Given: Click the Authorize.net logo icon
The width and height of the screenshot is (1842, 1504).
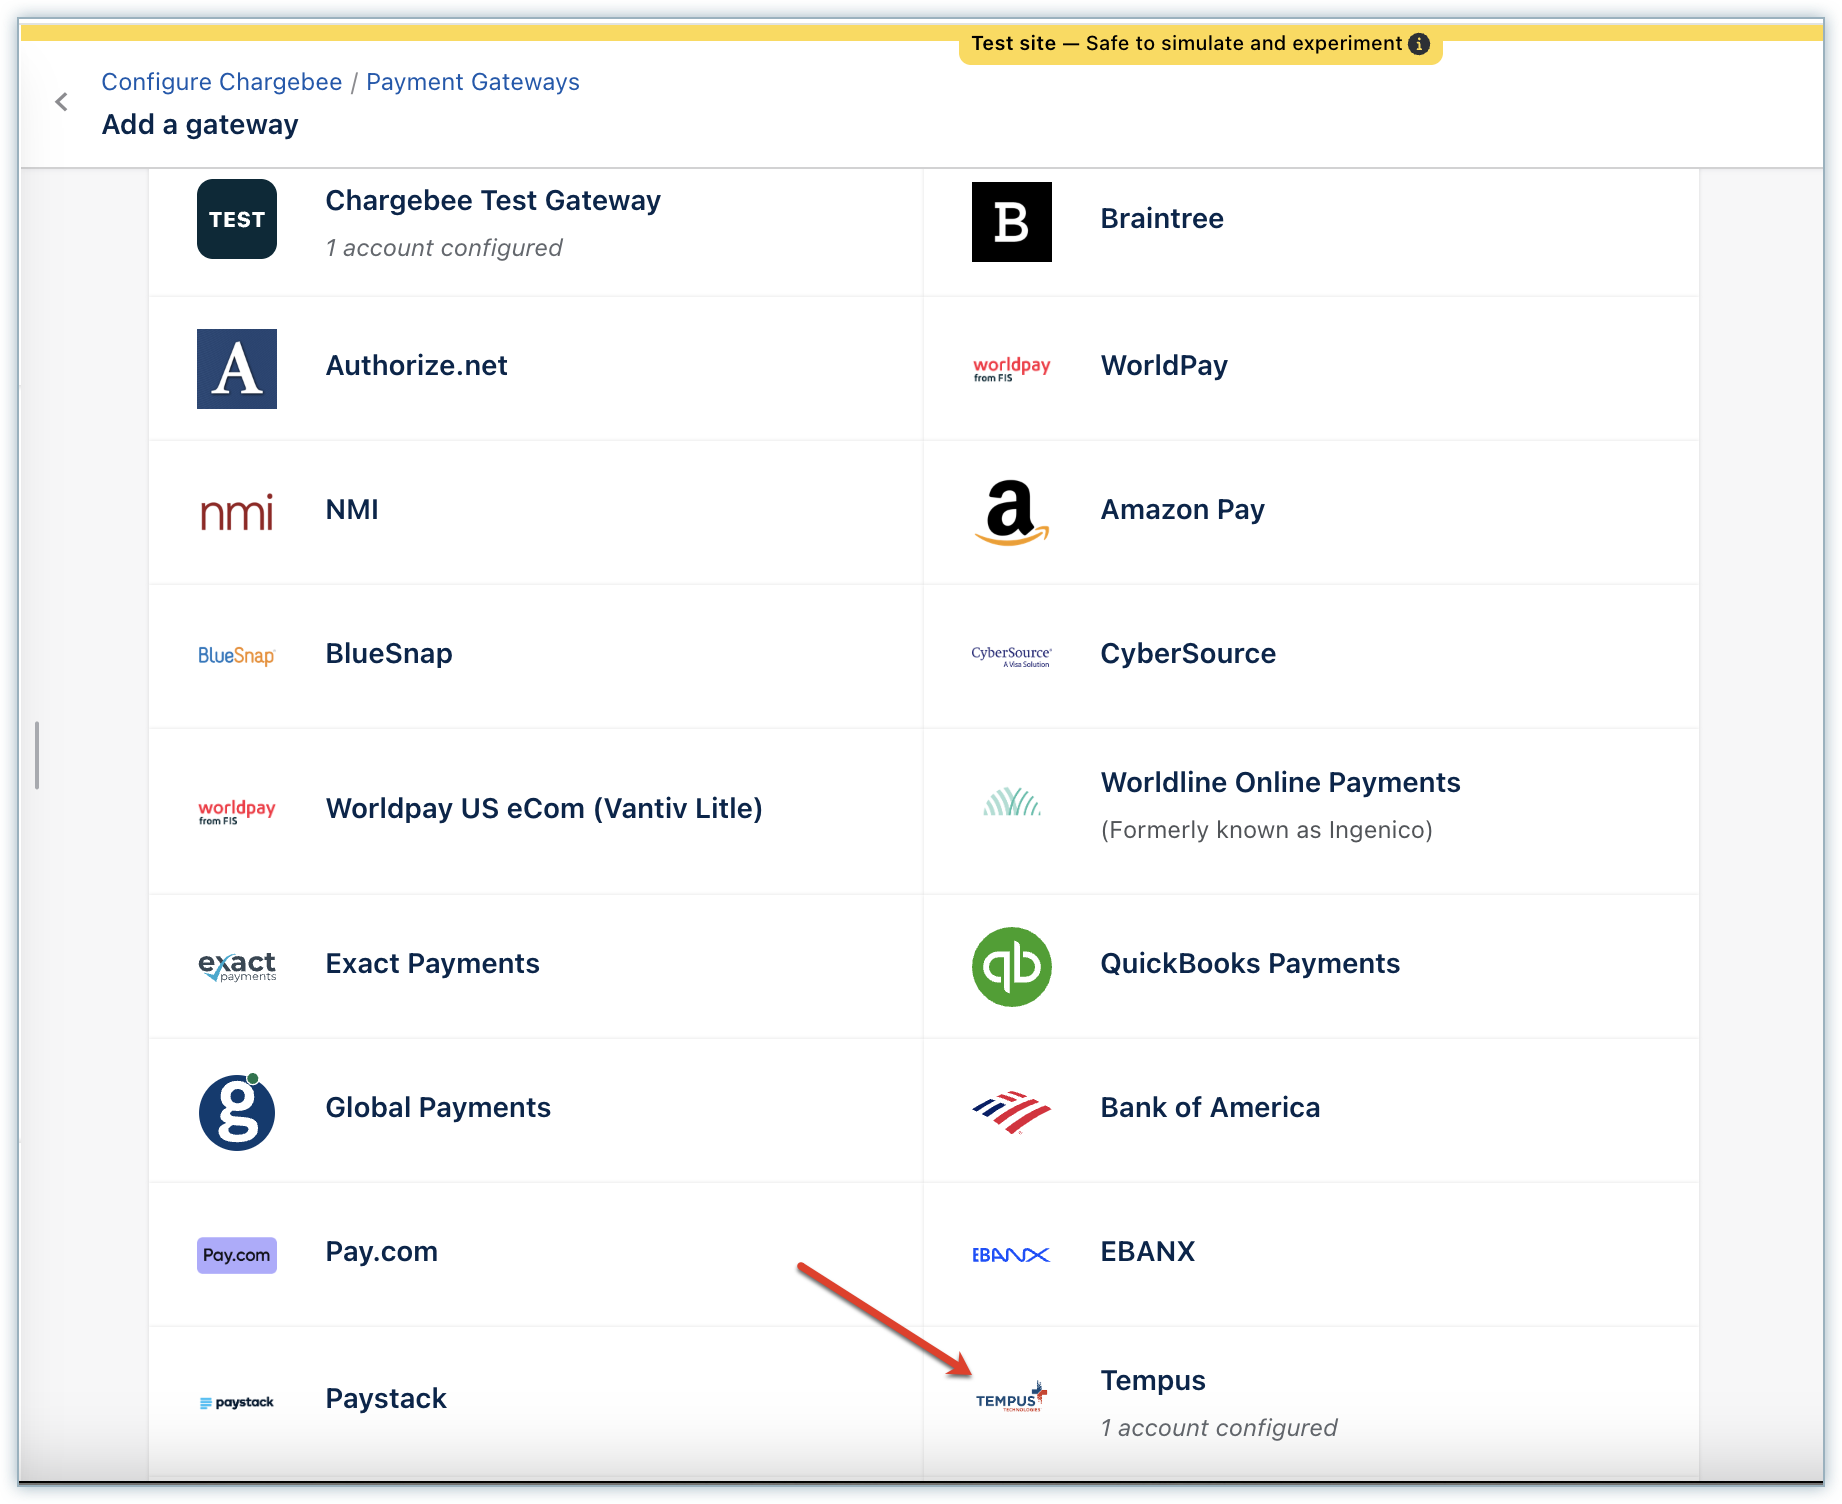Looking at the screenshot, I should click(237, 369).
